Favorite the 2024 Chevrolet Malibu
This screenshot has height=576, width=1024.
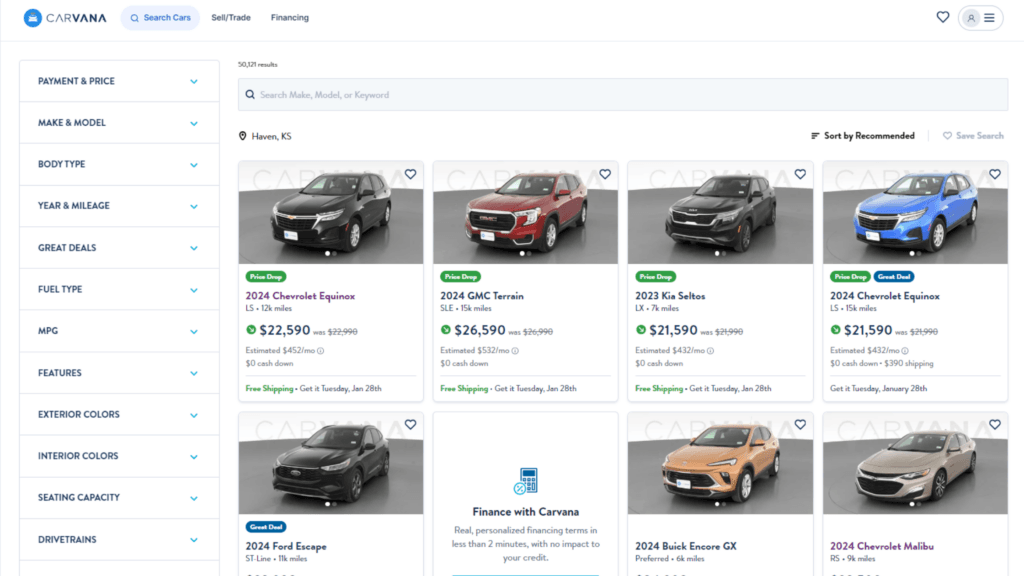995,424
